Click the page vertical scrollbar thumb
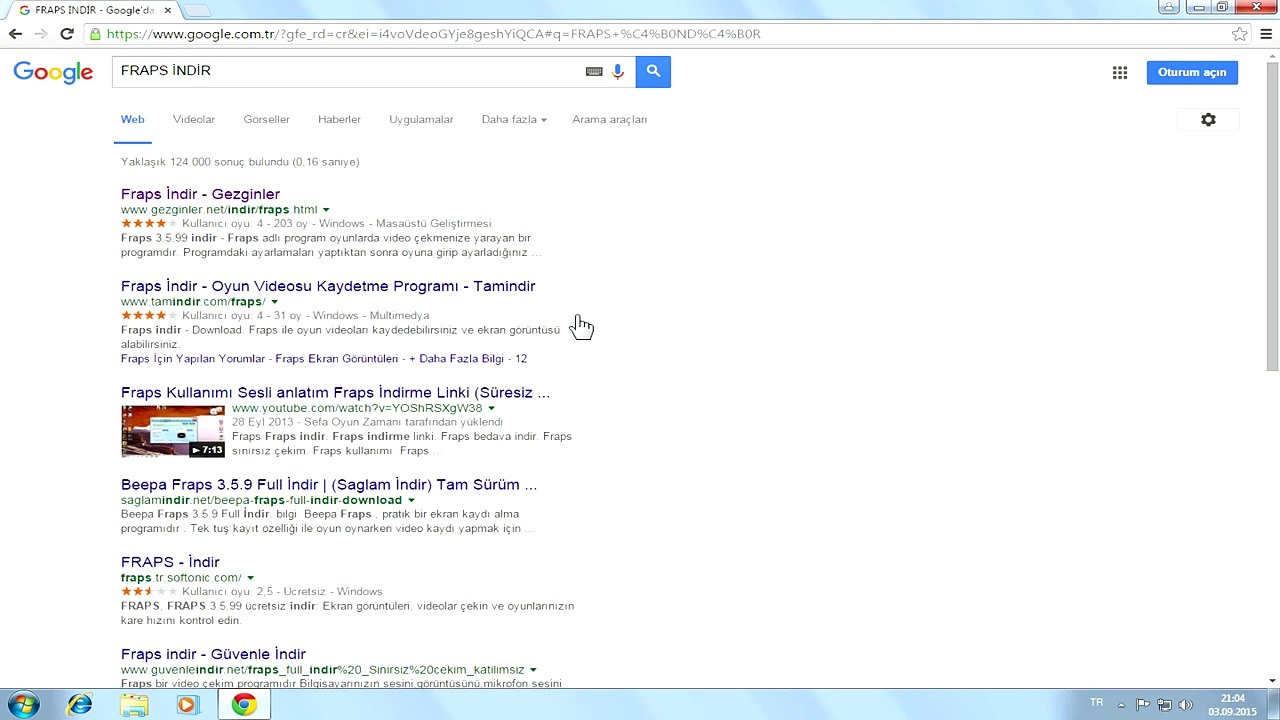 (1272, 215)
